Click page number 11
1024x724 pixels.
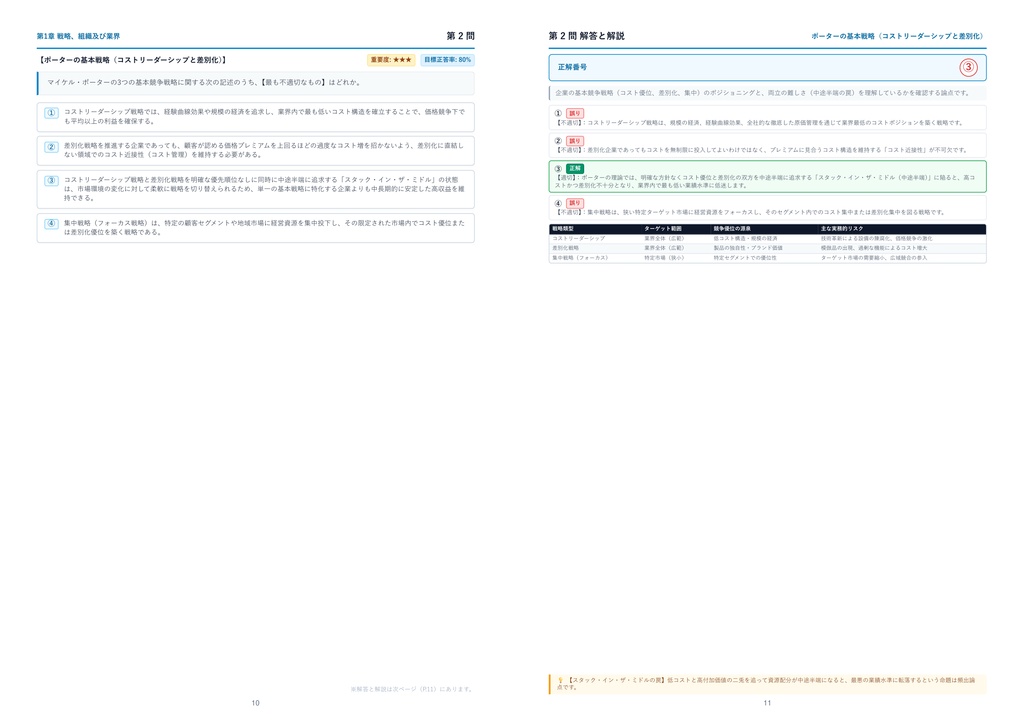click(x=767, y=703)
